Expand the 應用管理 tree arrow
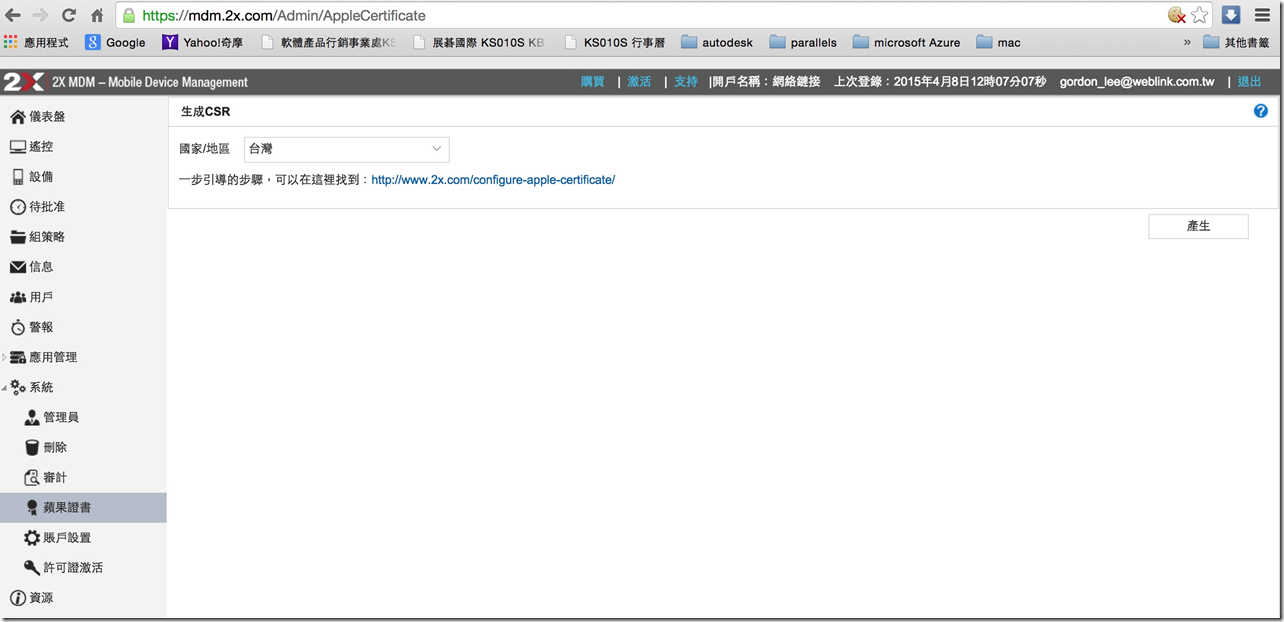Screen dimensions: 1284x622 [4, 357]
